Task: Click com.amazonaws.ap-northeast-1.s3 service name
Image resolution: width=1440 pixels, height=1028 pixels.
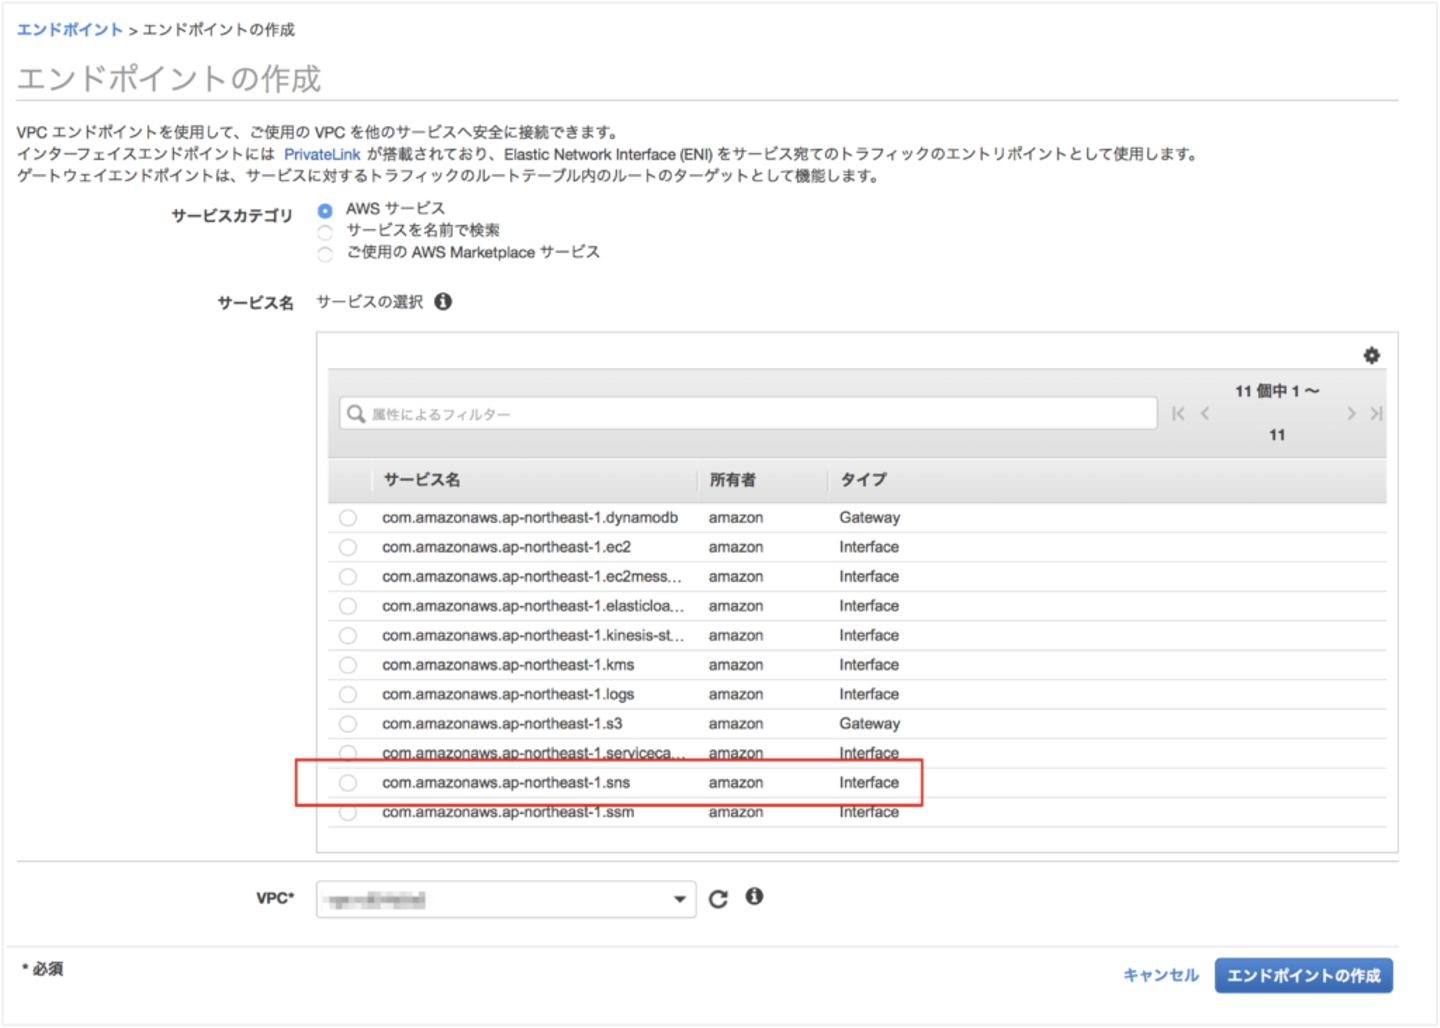Action: 502,724
